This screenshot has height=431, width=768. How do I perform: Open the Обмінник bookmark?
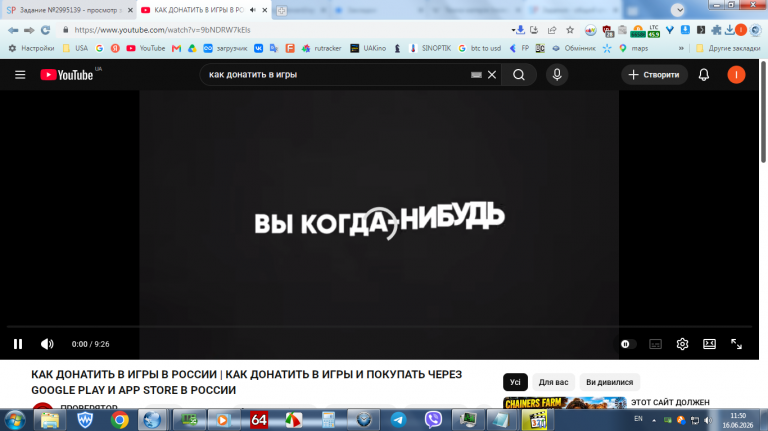[574, 48]
